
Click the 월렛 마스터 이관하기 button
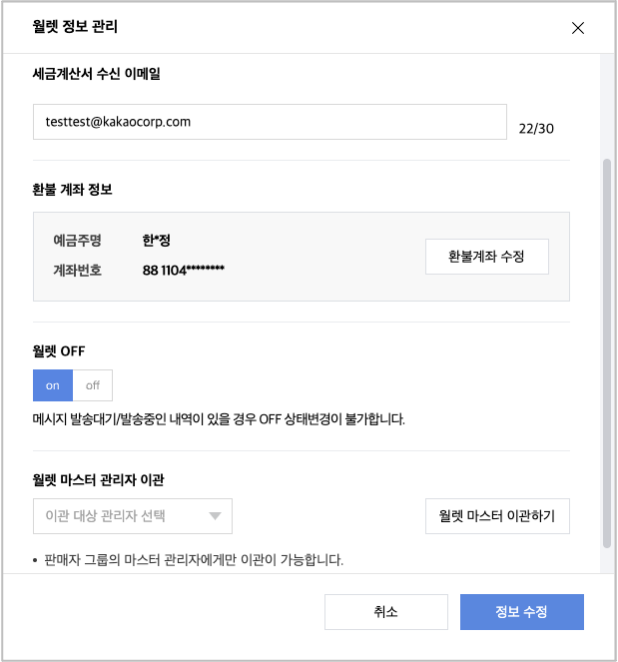point(497,516)
